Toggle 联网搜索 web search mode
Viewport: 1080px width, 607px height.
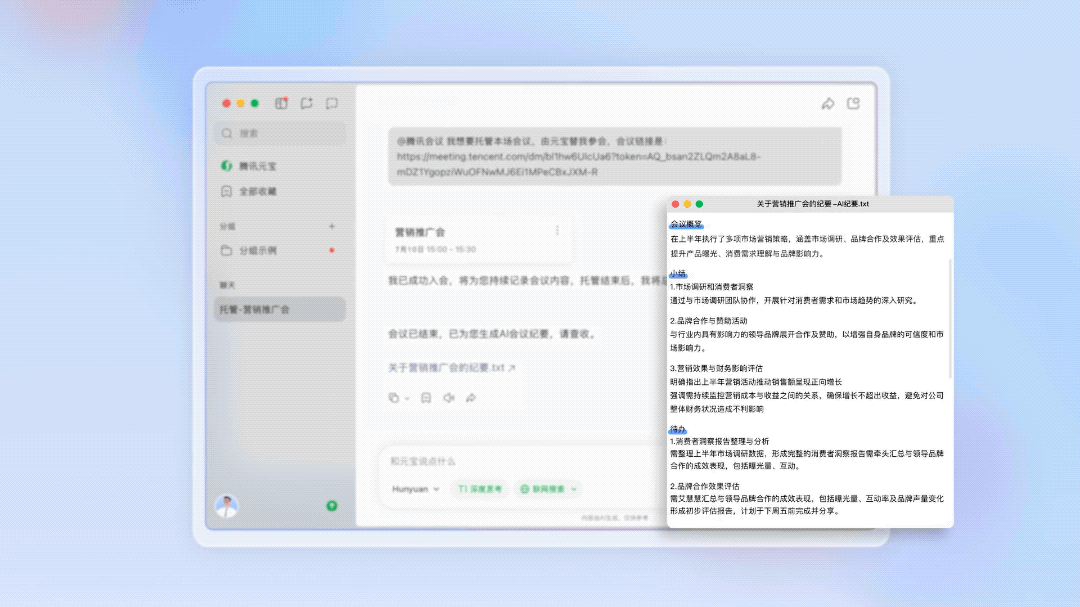[x=546, y=489]
